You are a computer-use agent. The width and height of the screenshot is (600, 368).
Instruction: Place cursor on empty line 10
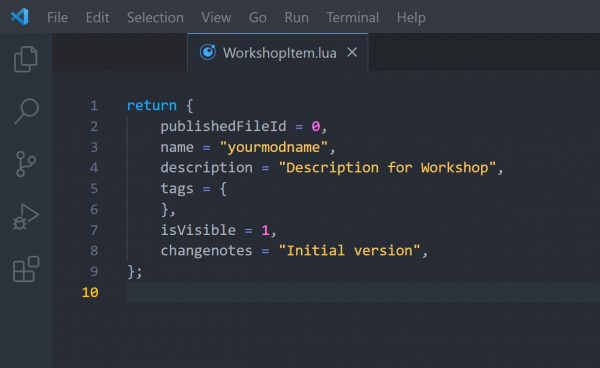(363, 292)
